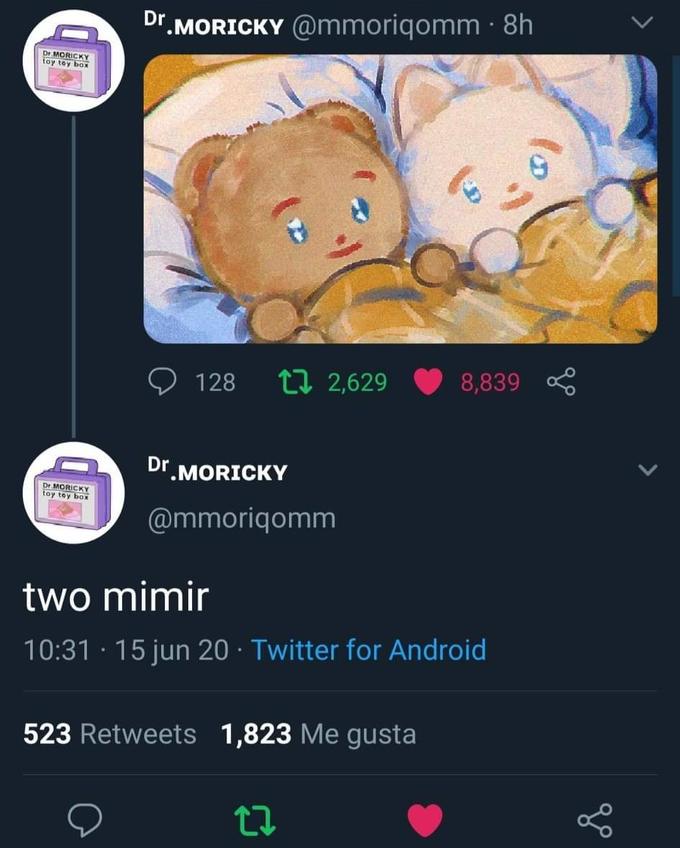Click the @mmoriqomm handle under the main tweet name

[x=241, y=519]
